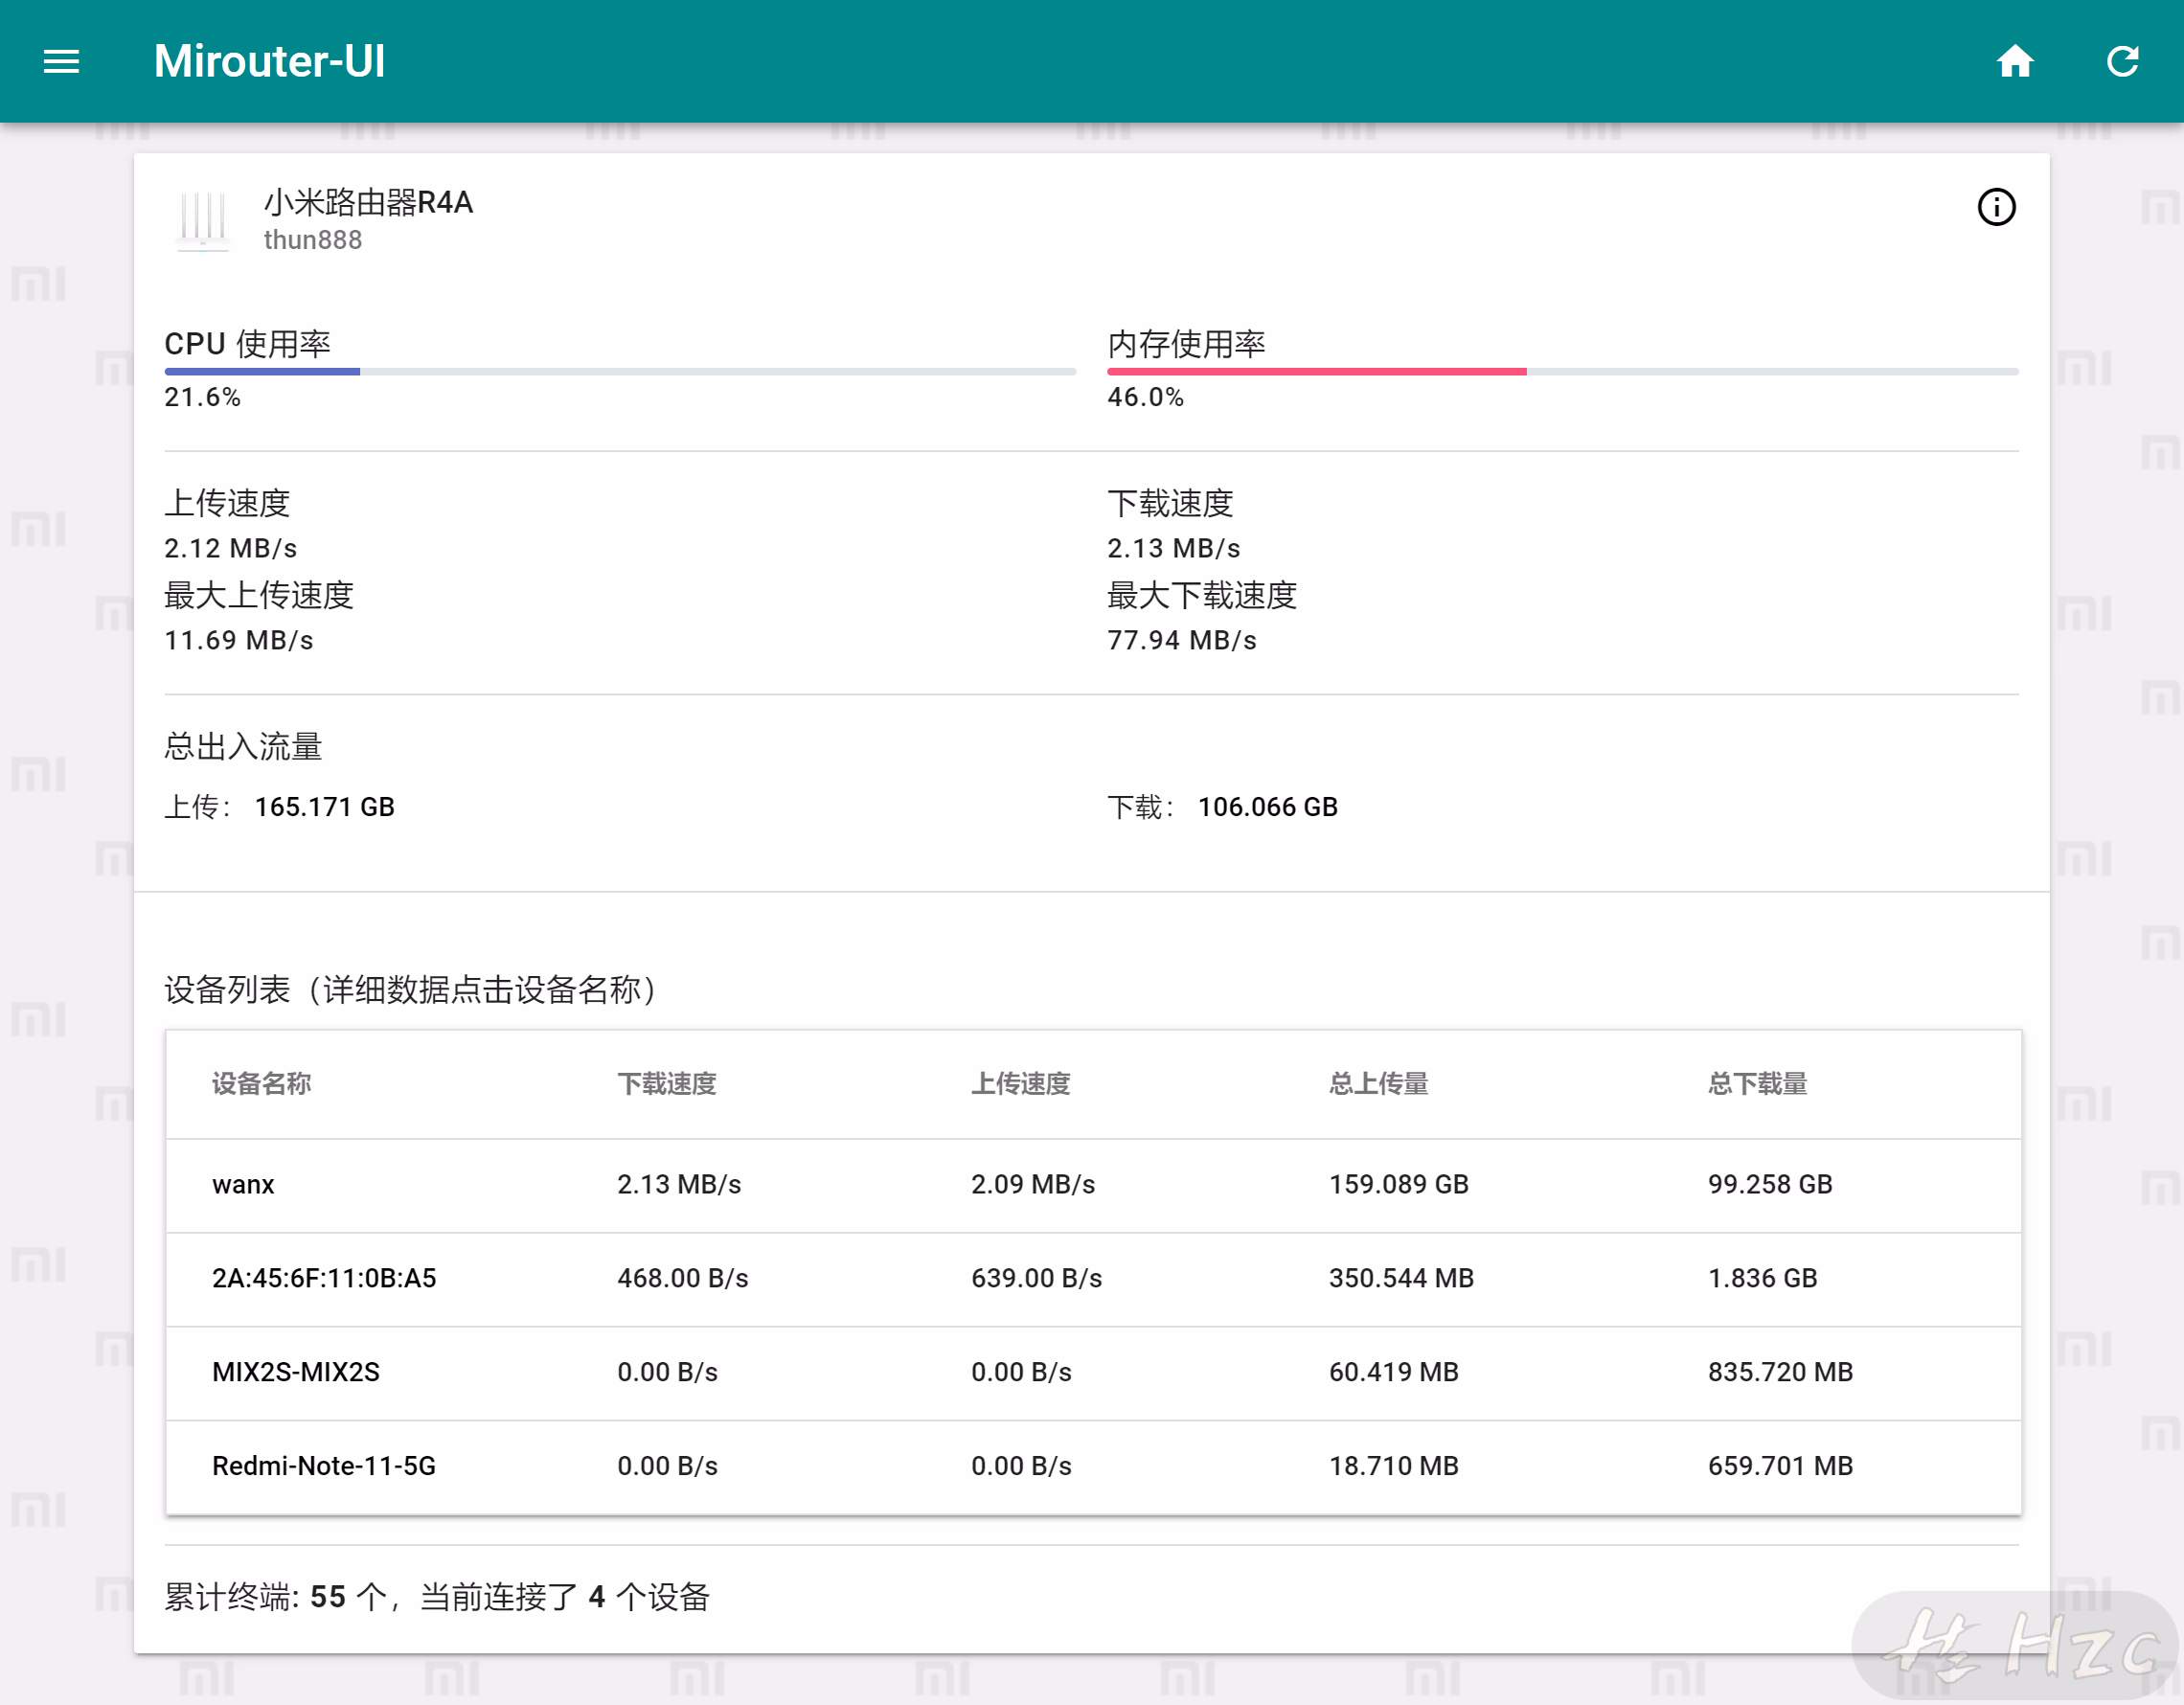This screenshot has height=1705, width=2184.
Task: Select the thun888 subtitle text
Action: [x=313, y=240]
